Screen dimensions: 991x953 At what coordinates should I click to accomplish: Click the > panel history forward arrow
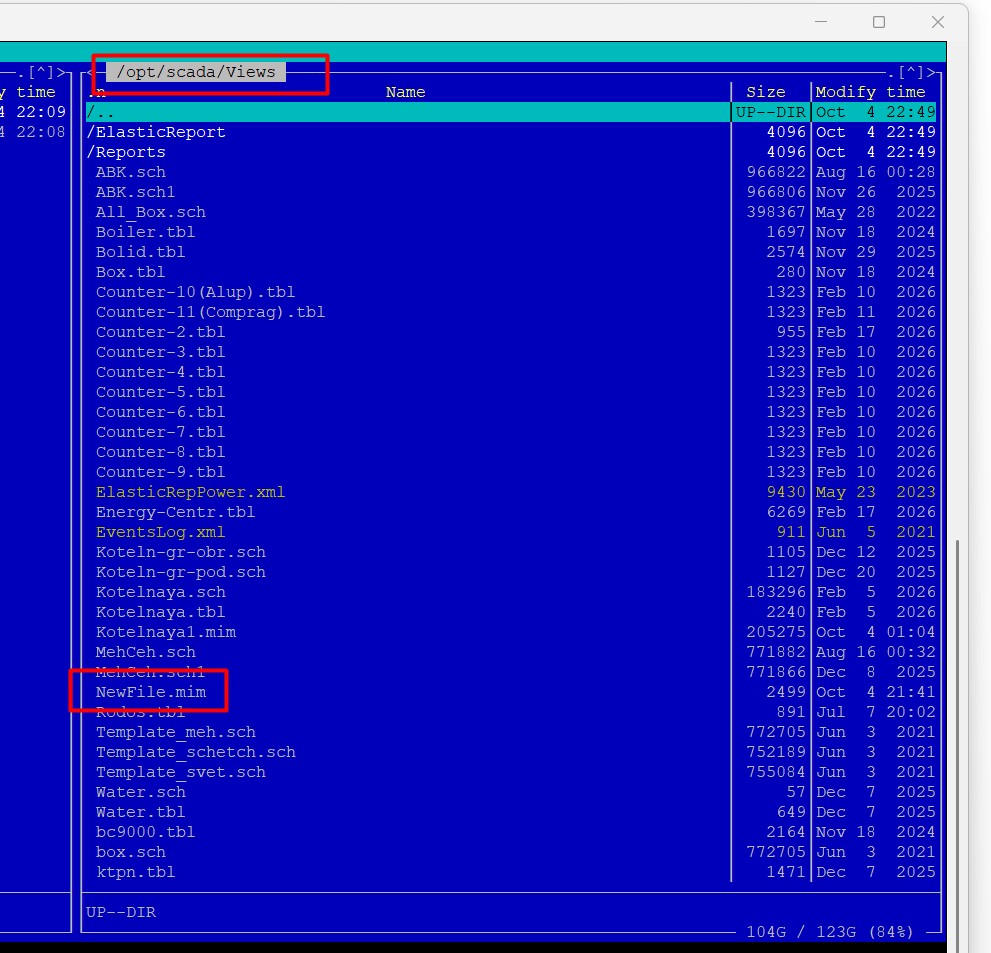[931, 72]
